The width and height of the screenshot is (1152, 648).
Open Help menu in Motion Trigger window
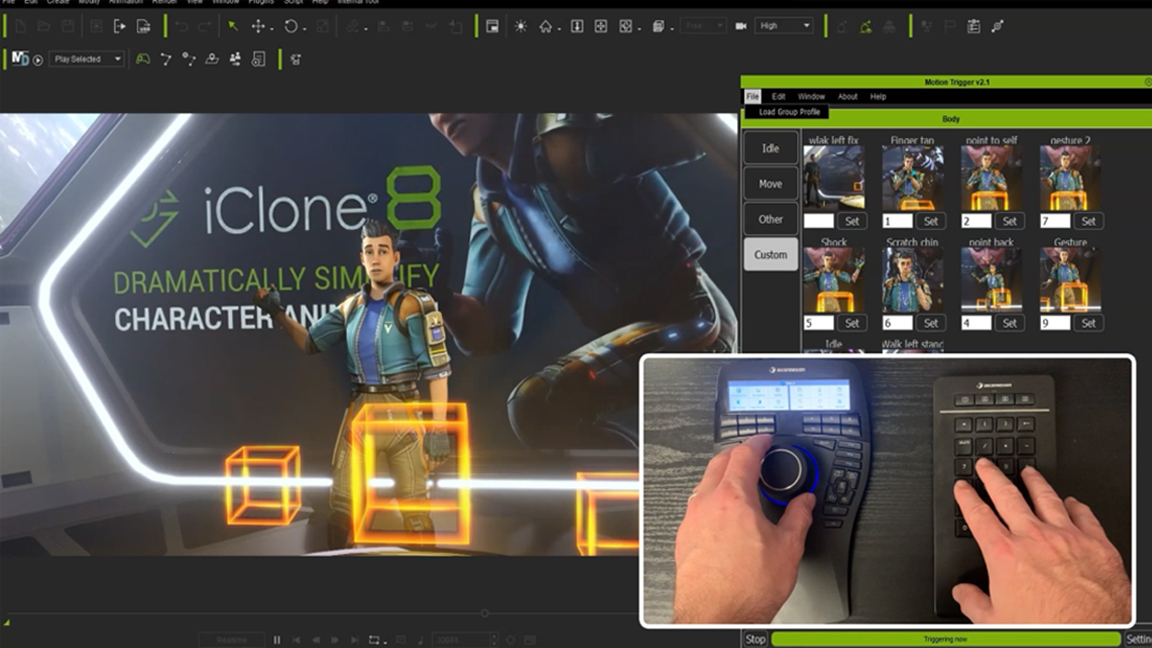878,96
